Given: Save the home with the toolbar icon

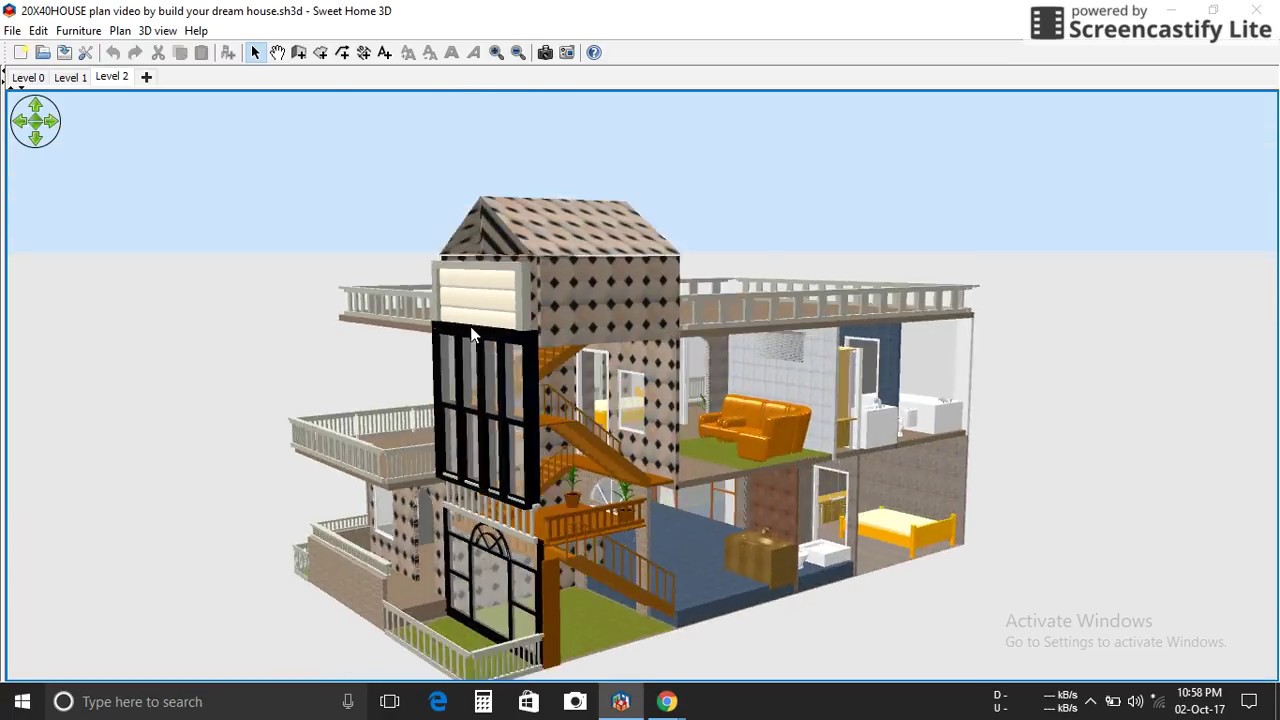Looking at the screenshot, I should coord(64,52).
